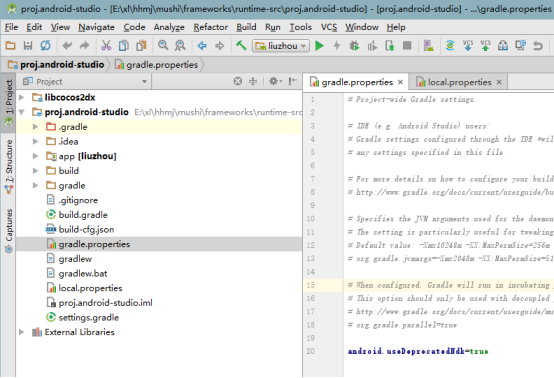The image size is (554, 378).
Task: Cut selection with the scissors icon
Action: [x=106, y=46]
